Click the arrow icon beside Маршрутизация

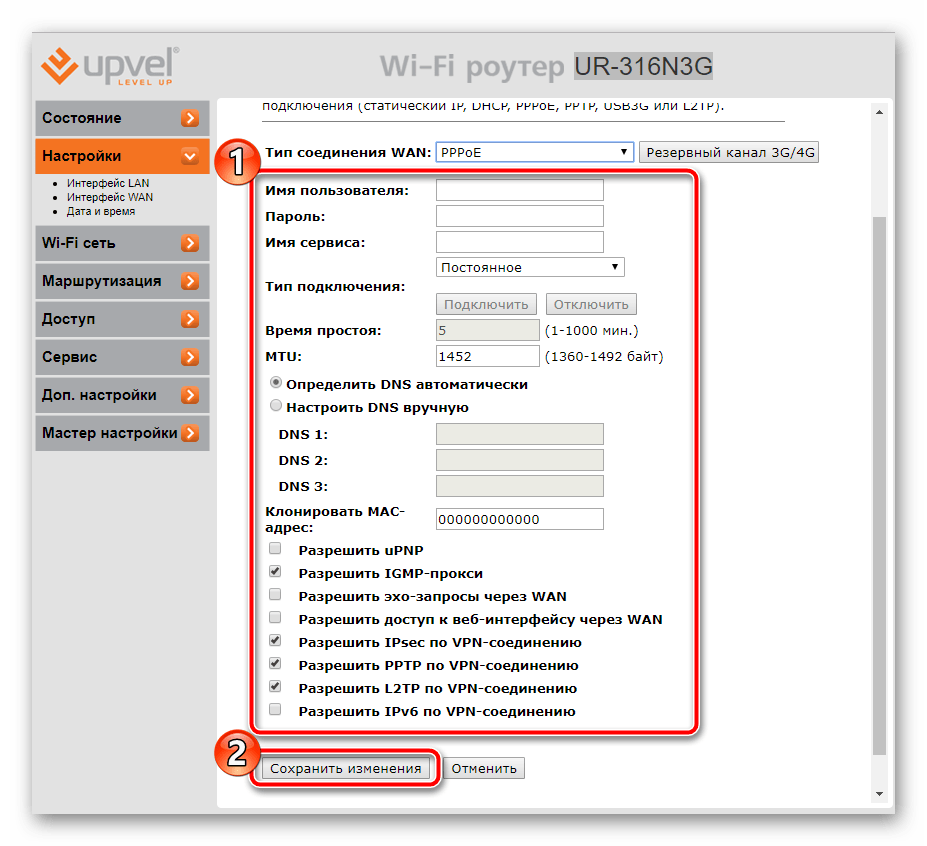pyautogui.click(x=190, y=281)
